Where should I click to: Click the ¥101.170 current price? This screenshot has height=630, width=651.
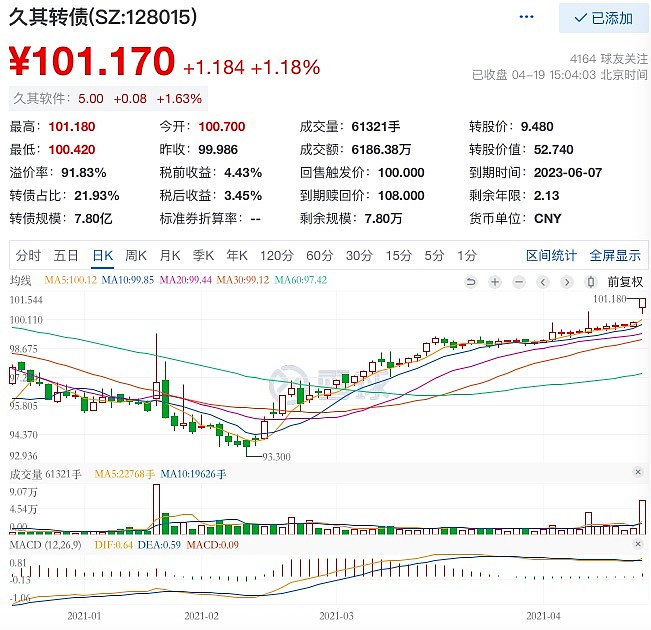(92, 61)
